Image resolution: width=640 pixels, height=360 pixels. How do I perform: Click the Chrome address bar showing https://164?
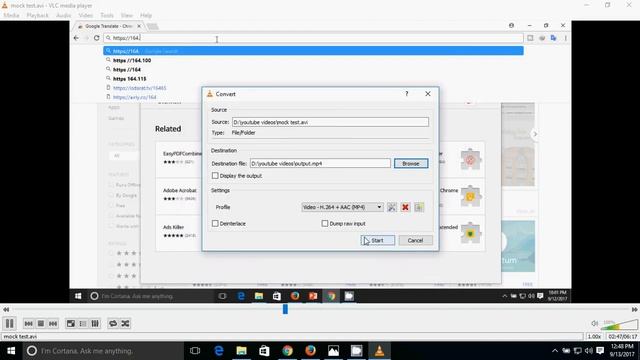pos(313,38)
